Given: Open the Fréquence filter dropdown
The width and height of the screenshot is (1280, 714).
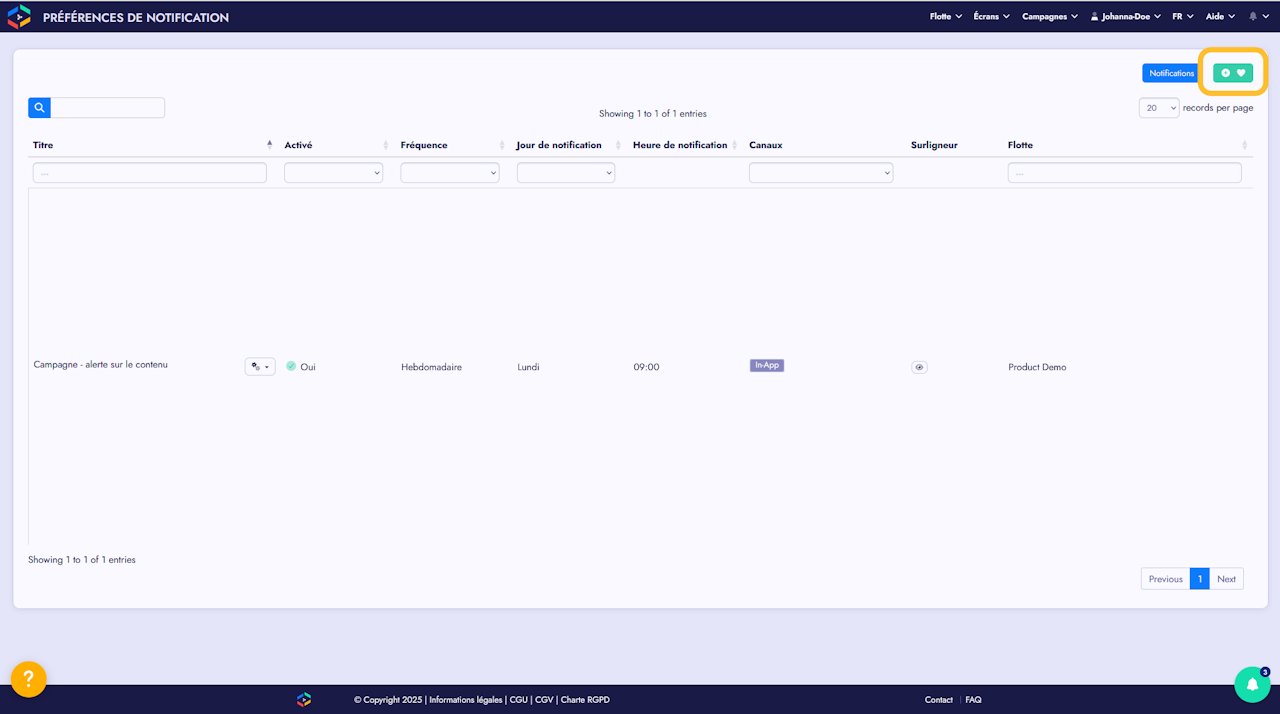Looking at the screenshot, I should (x=450, y=173).
